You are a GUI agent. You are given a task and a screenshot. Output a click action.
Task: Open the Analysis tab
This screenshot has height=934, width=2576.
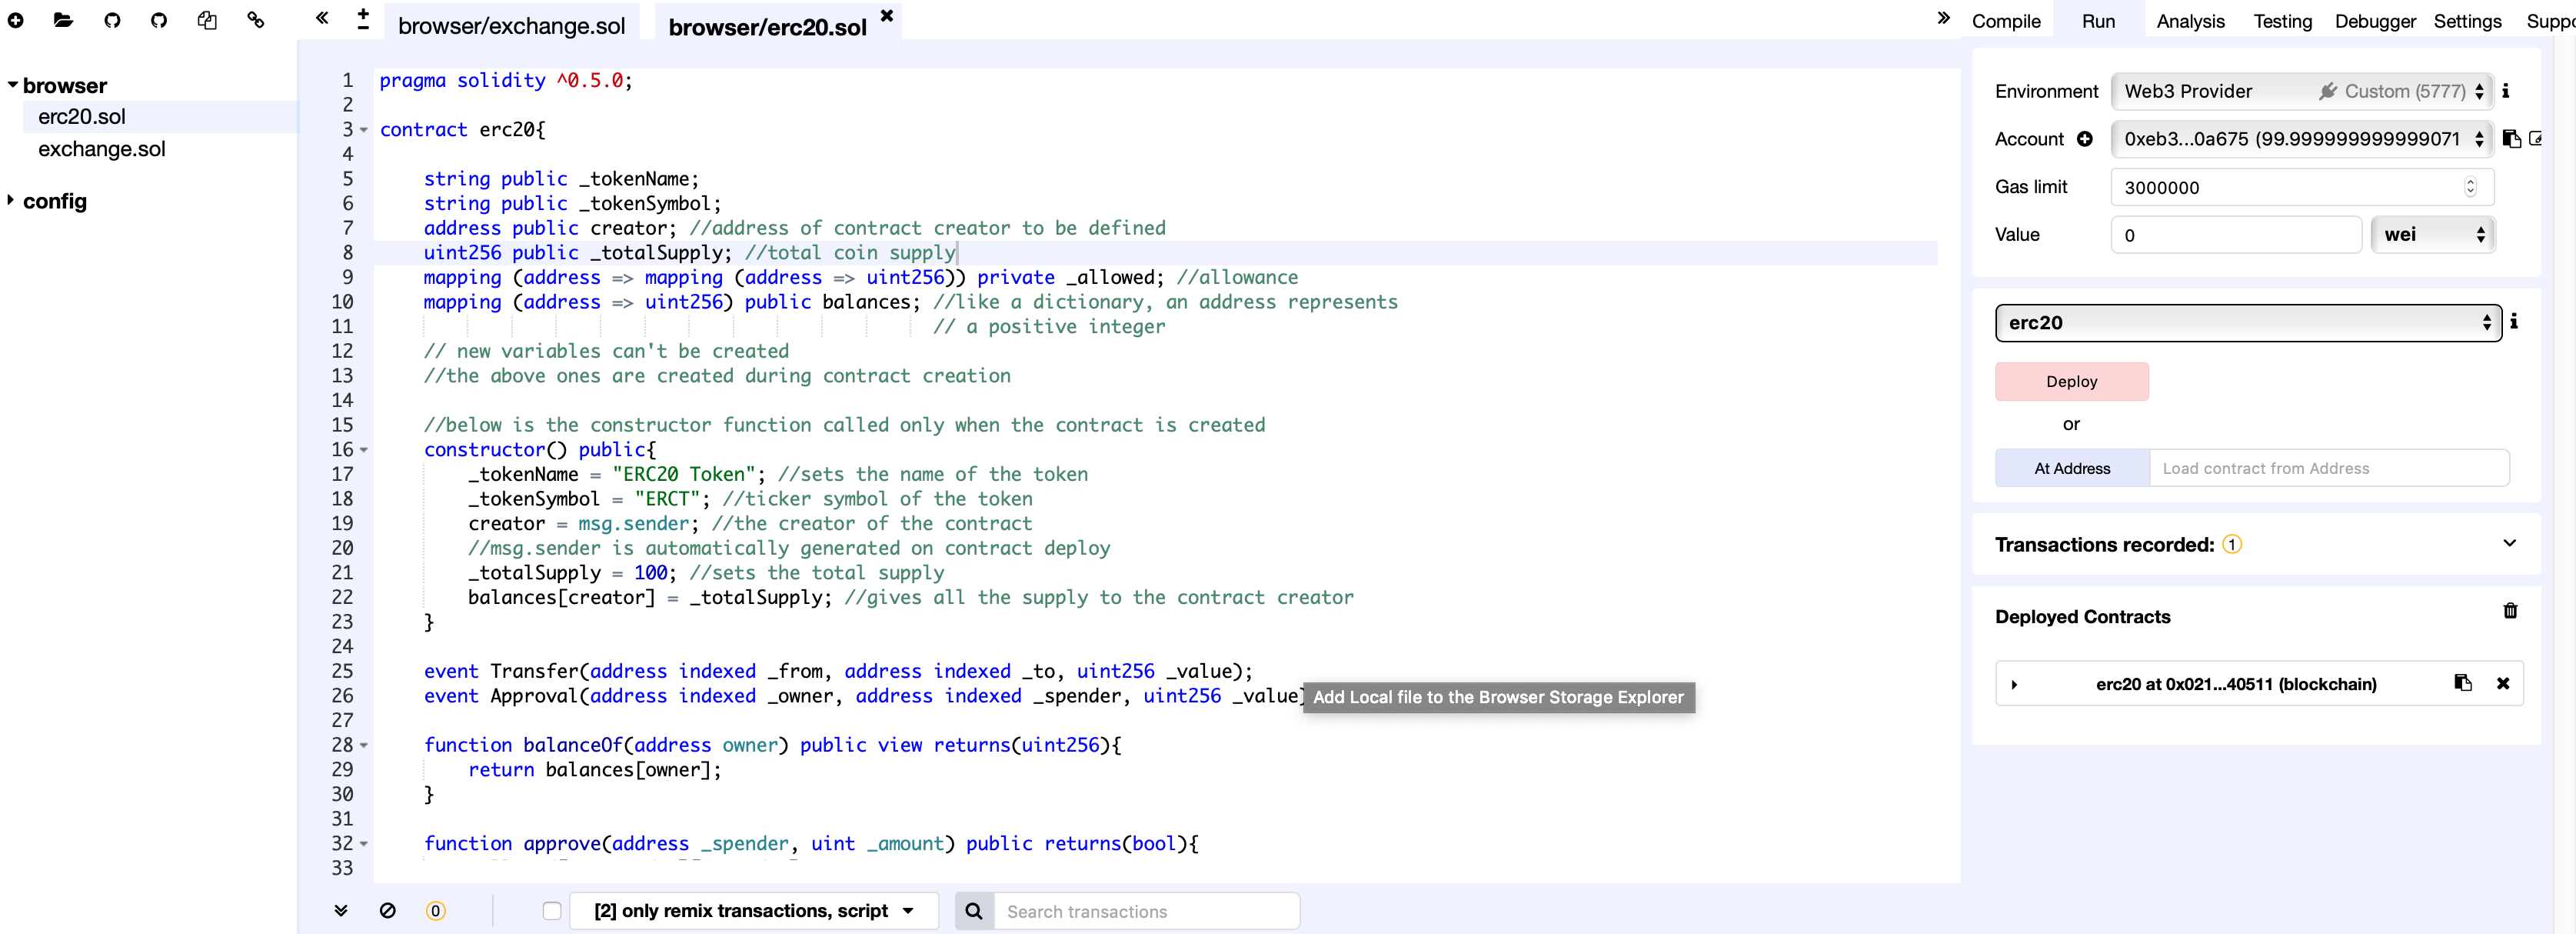coord(2190,21)
